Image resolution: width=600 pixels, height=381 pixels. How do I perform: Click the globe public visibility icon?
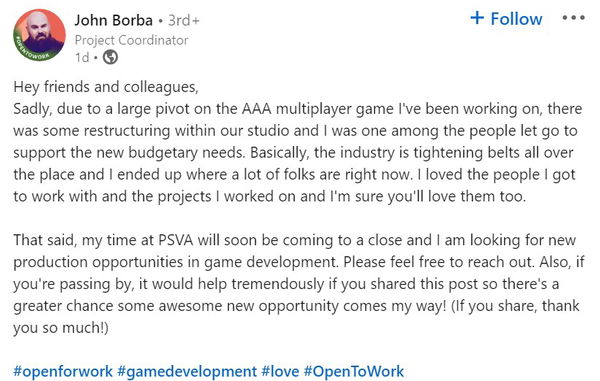tap(110, 57)
